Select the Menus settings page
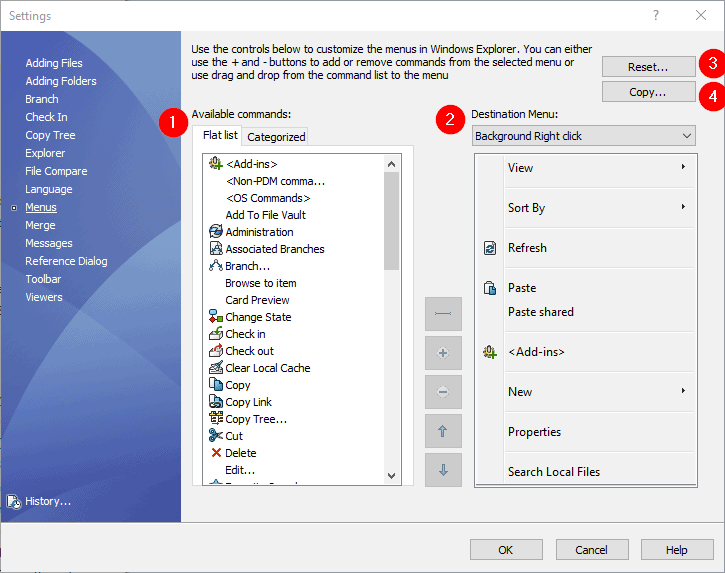The width and height of the screenshot is (725, 573). 41,207
